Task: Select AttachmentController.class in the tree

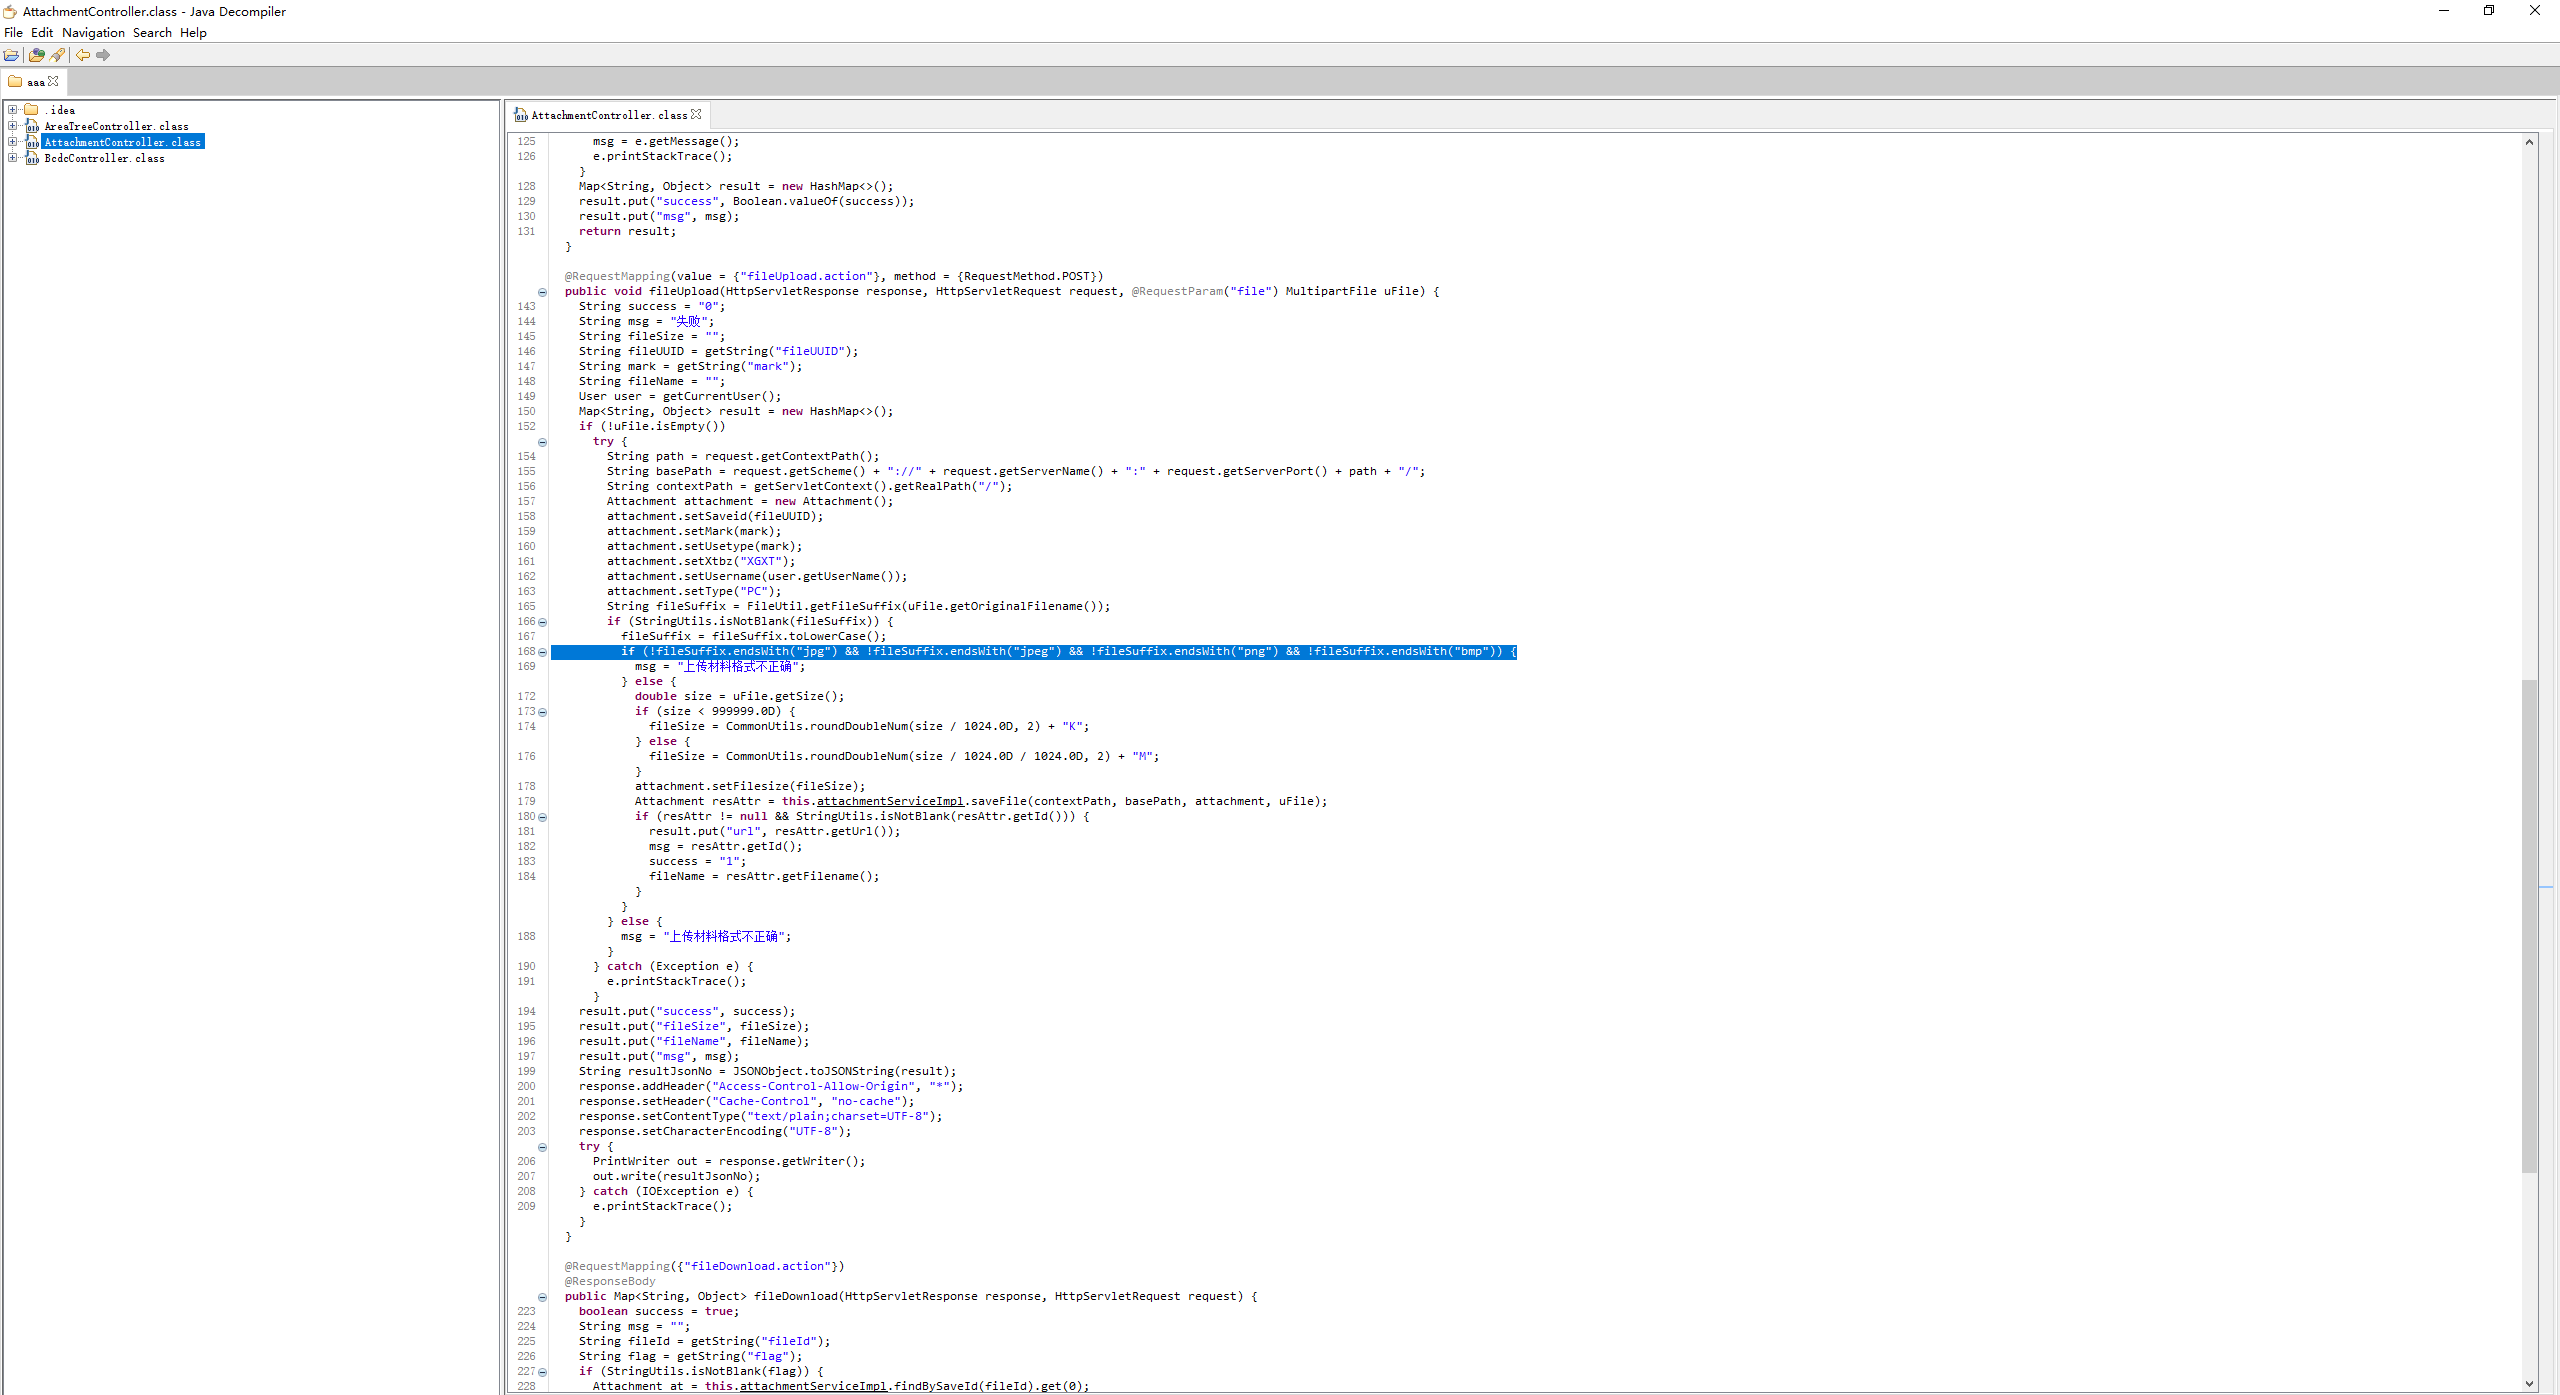Action: pyautogui.click(x=123, y=142)
